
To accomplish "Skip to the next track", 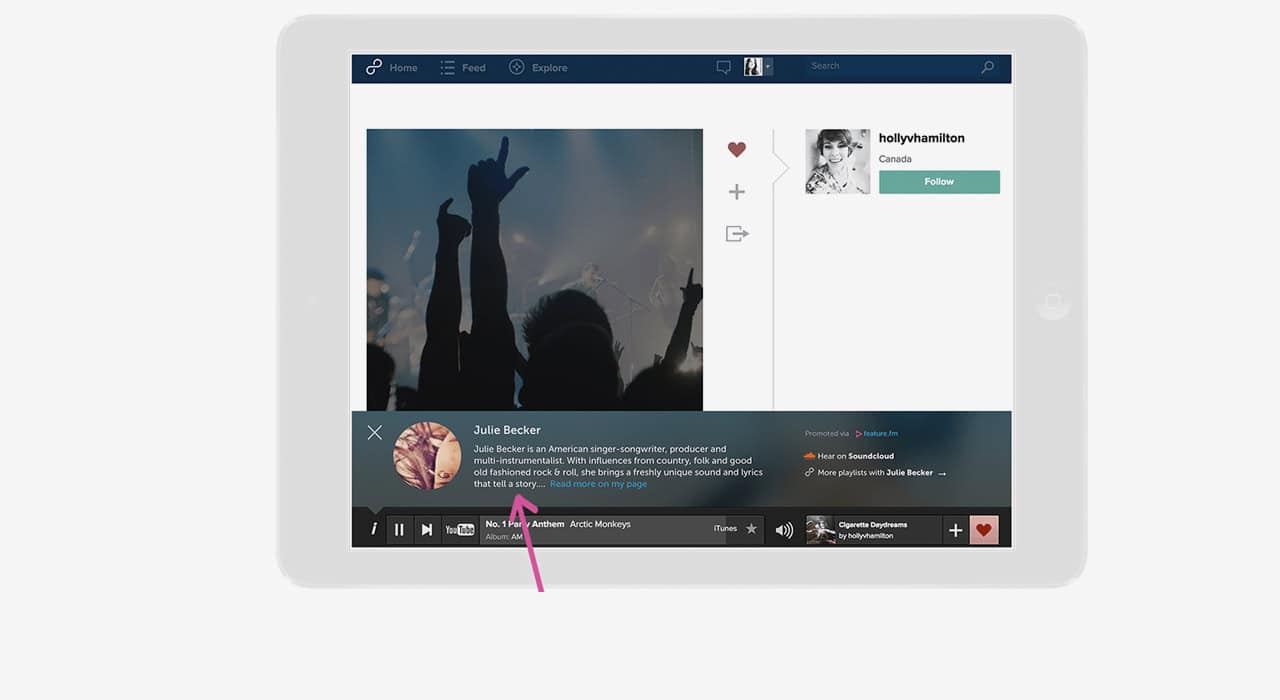I will 428,529.
